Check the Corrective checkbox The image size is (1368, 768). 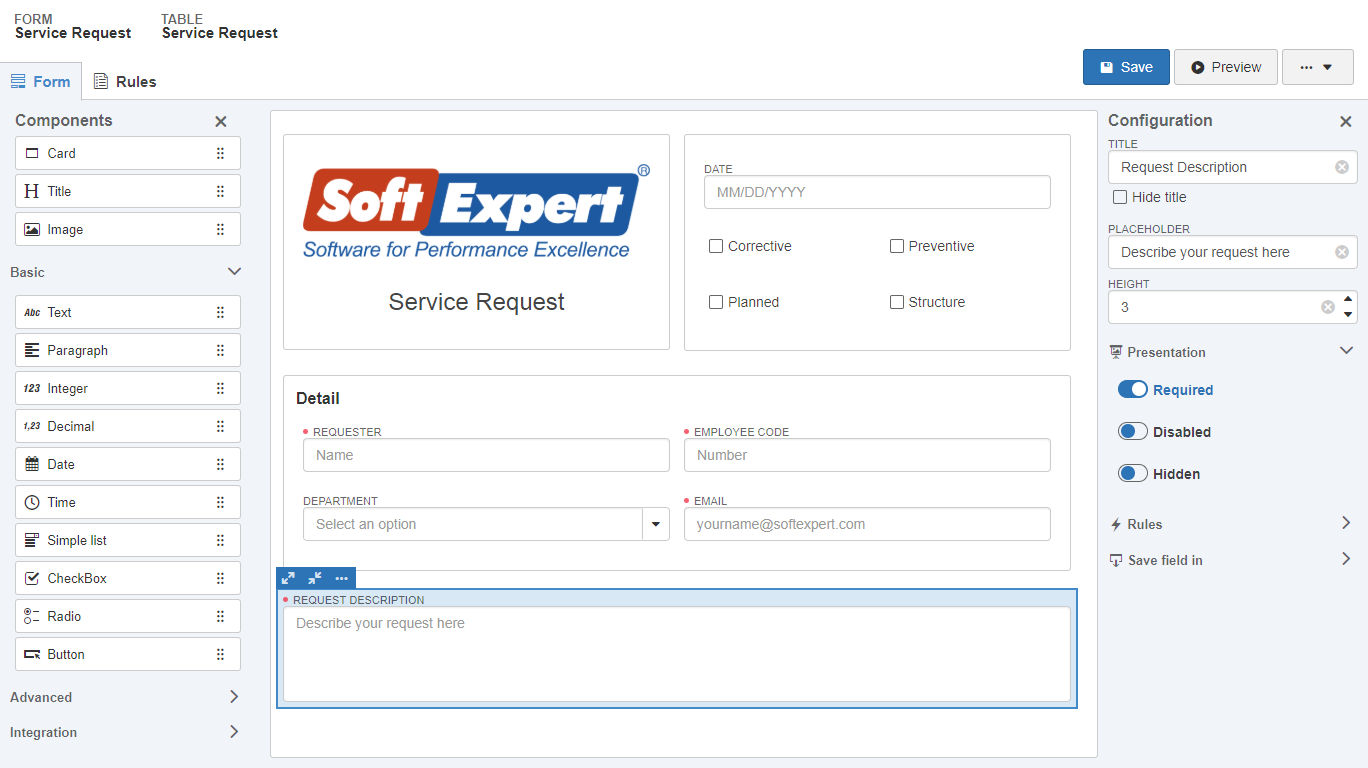tap(716, 245)
